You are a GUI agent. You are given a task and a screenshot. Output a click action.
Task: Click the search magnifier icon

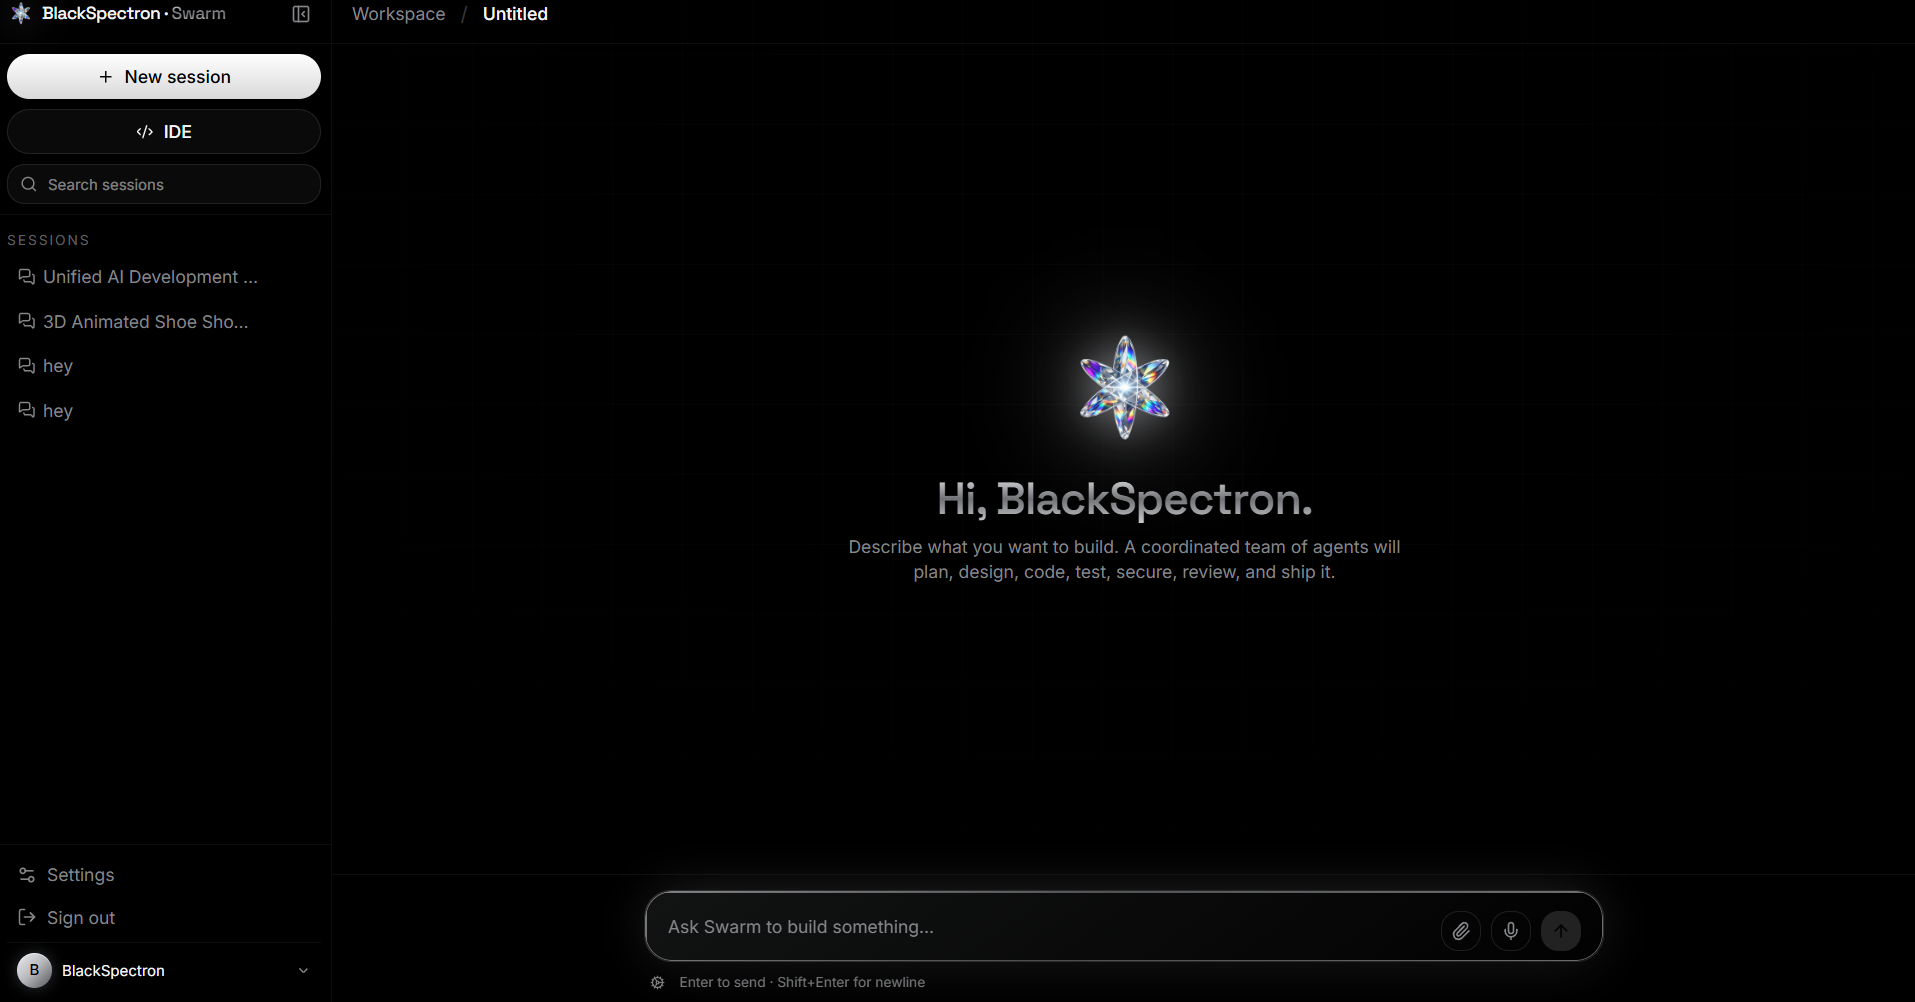click(x=29, y=185)
